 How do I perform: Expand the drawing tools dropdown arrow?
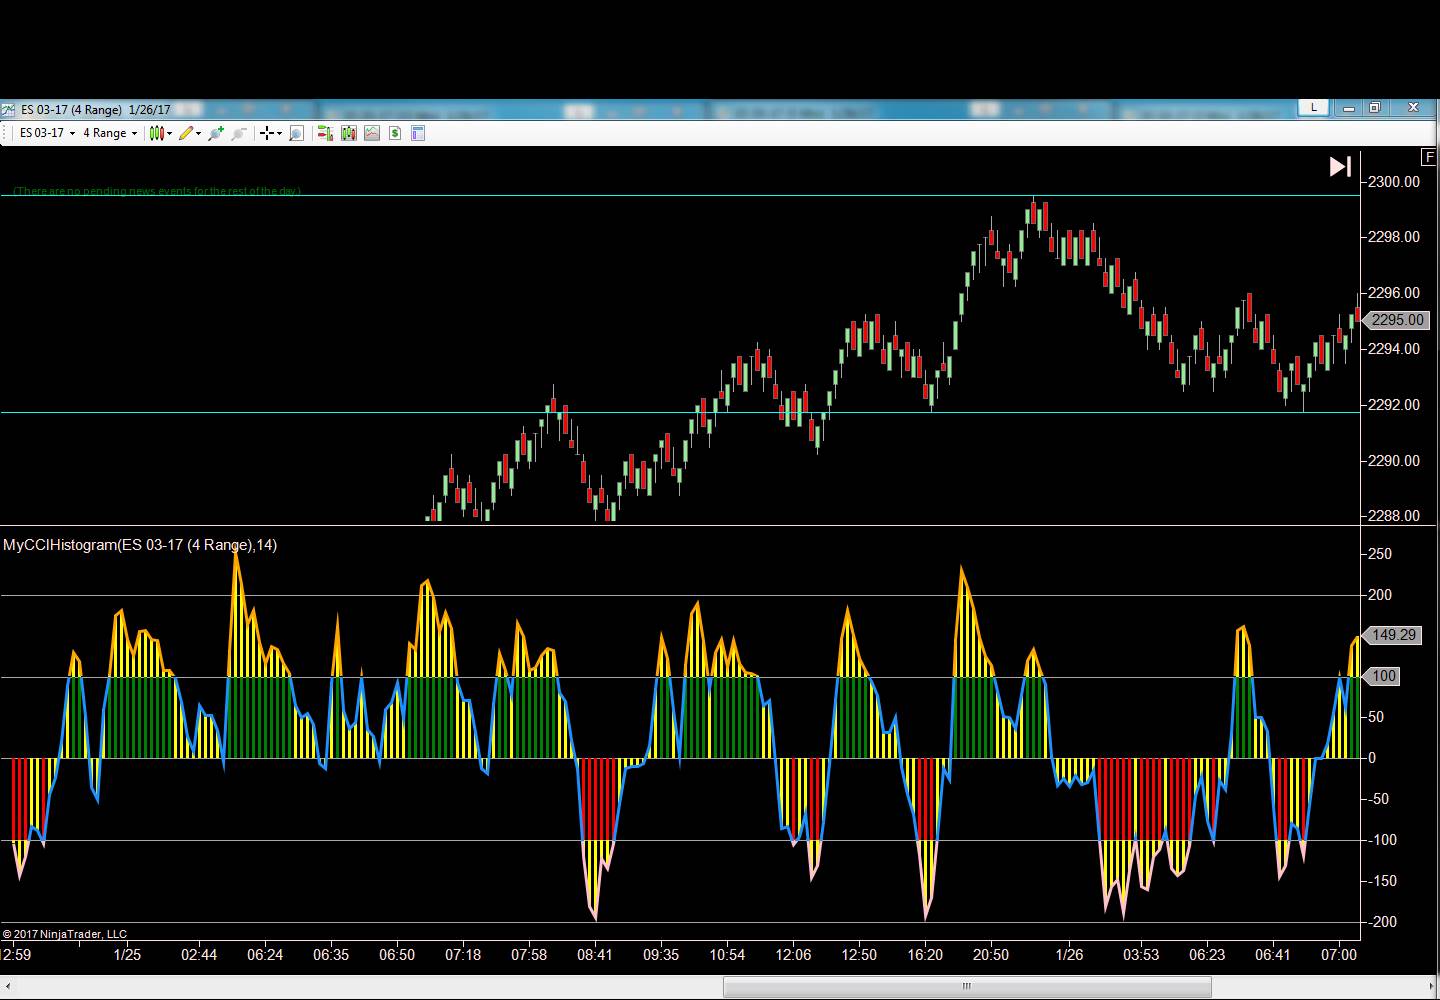pos(198,133)
